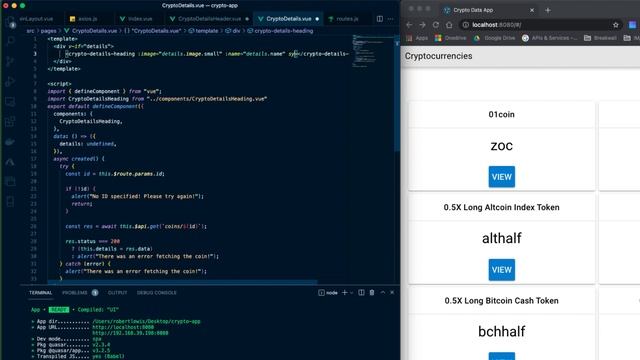Viewport: 640px width, 360px height.
Task: Open a new browser tab with the plus
Action: click(548, 10)
